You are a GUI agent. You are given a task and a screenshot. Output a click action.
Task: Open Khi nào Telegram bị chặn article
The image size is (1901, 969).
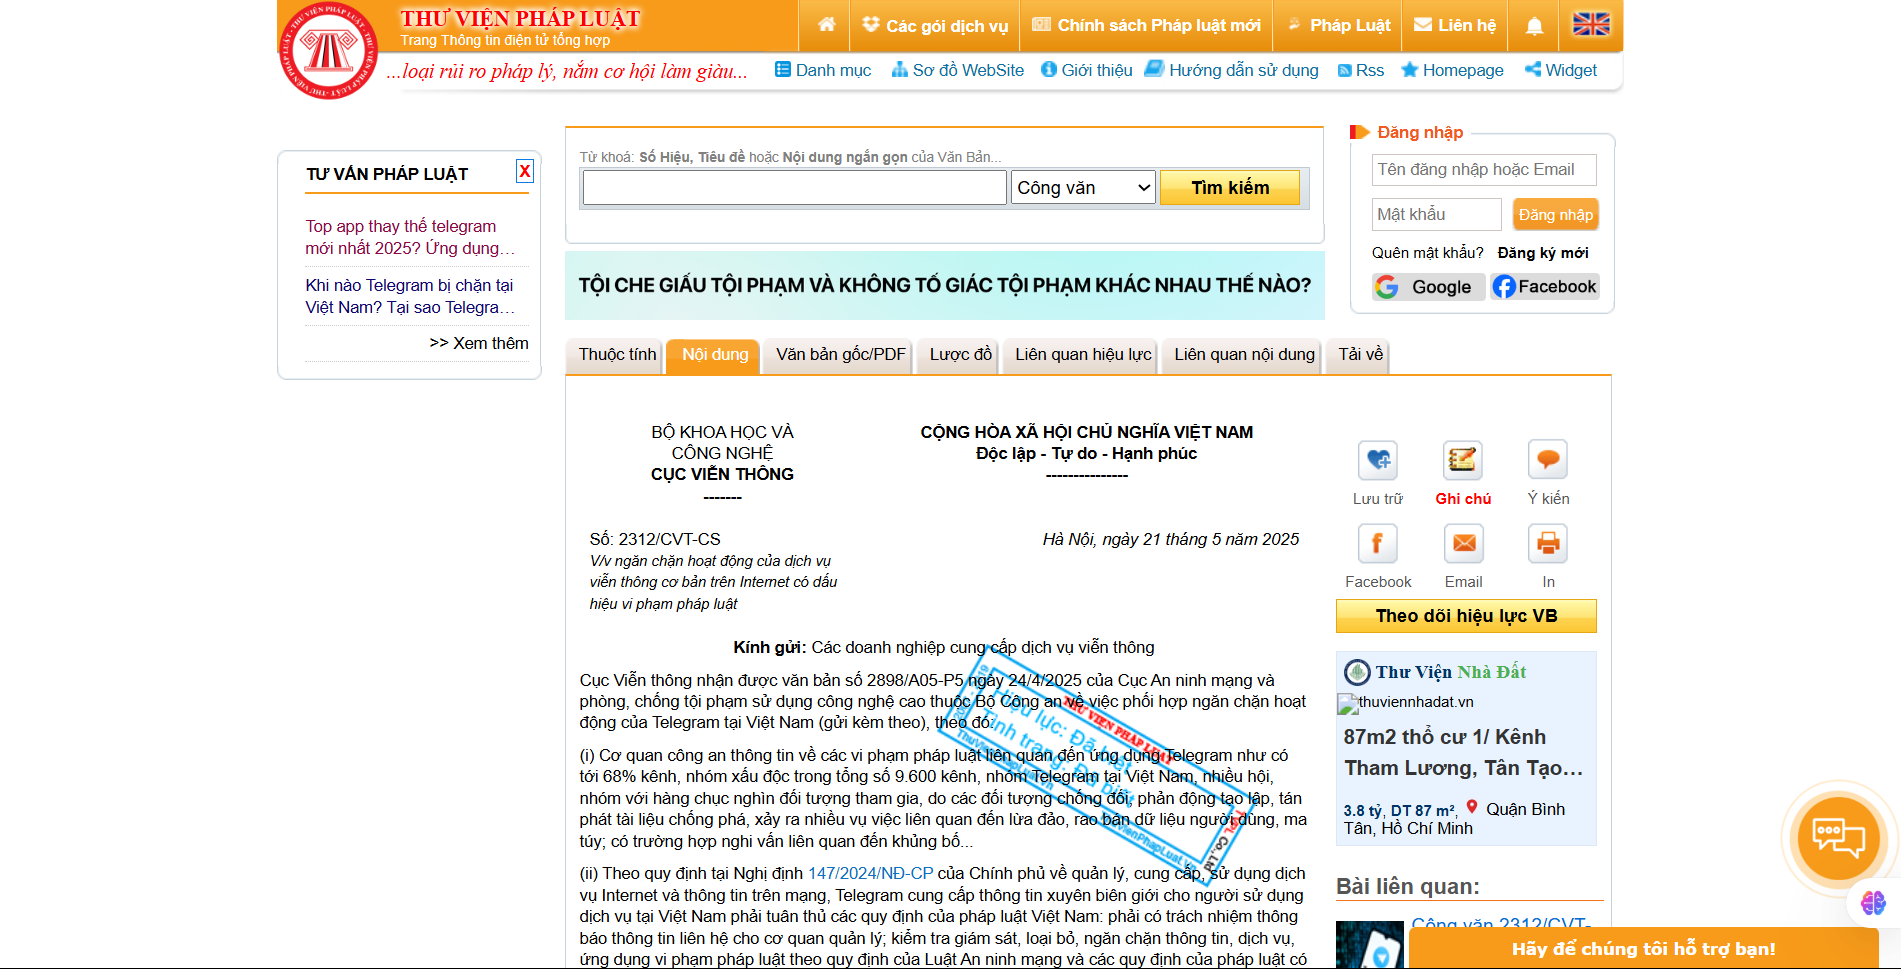tap(410, 296)
